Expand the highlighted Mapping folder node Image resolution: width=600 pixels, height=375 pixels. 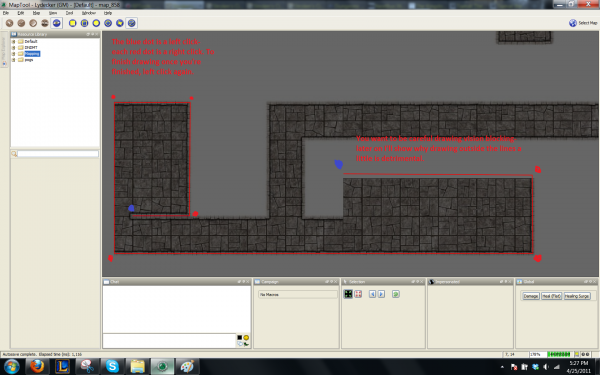tap(13, 54)
